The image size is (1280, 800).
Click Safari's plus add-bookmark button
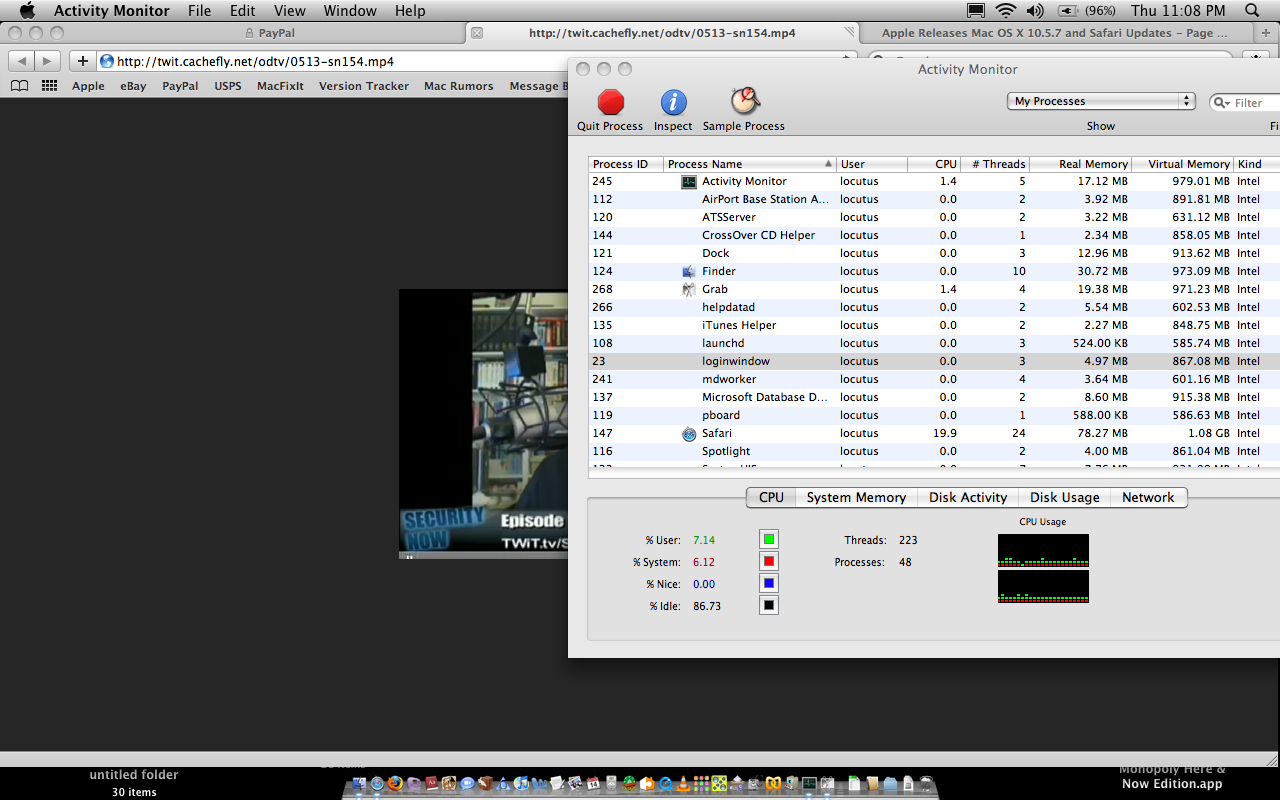83,61
